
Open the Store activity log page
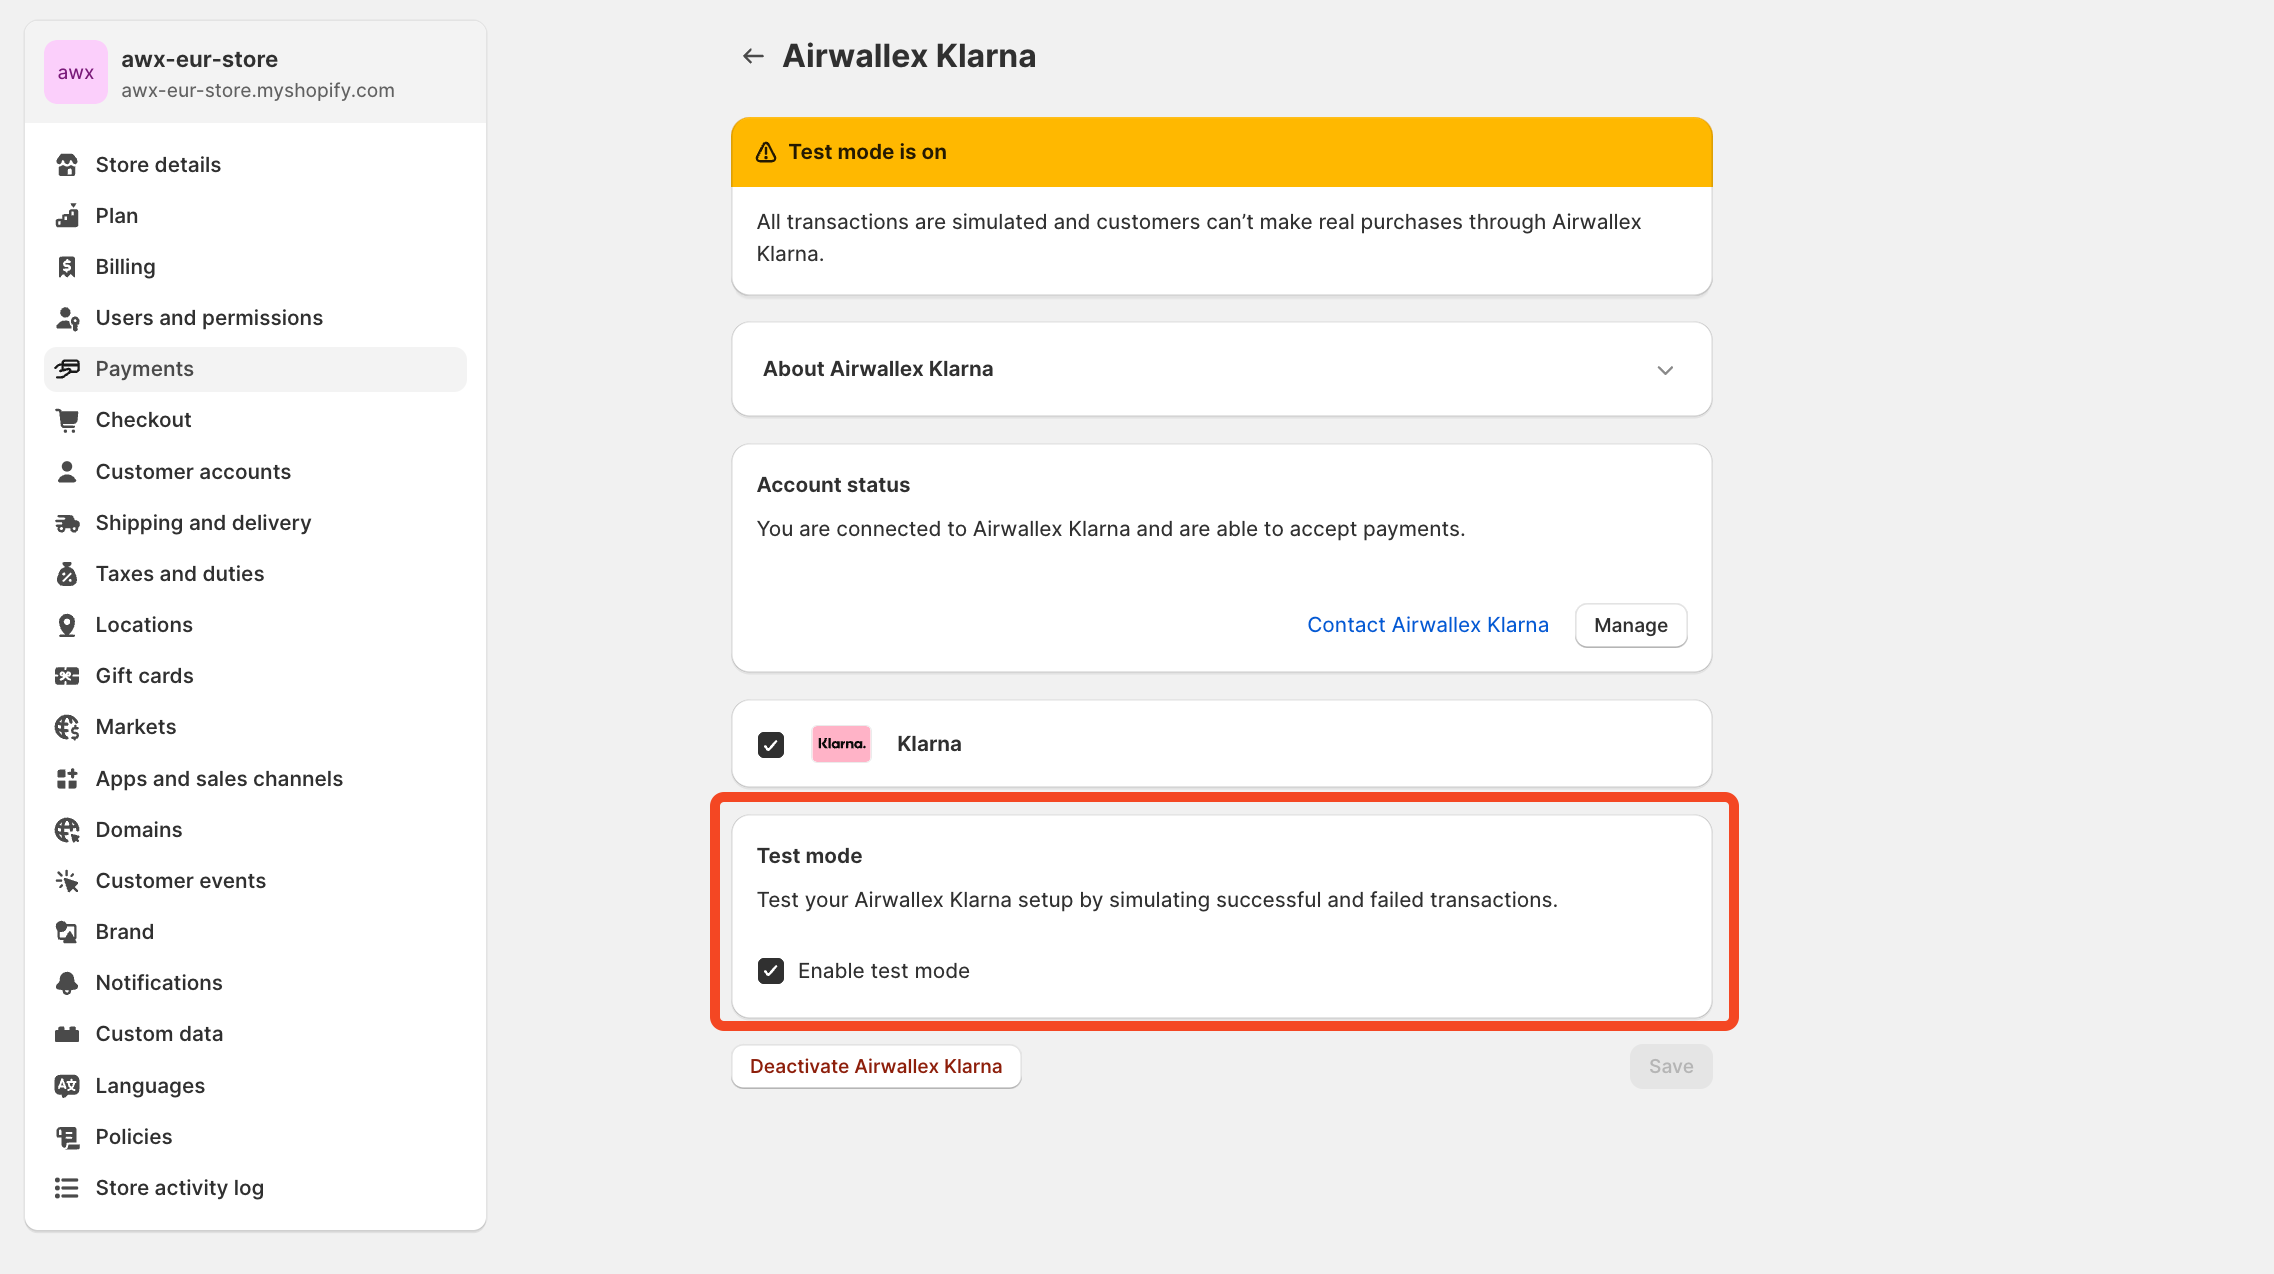coord(179,1187)
